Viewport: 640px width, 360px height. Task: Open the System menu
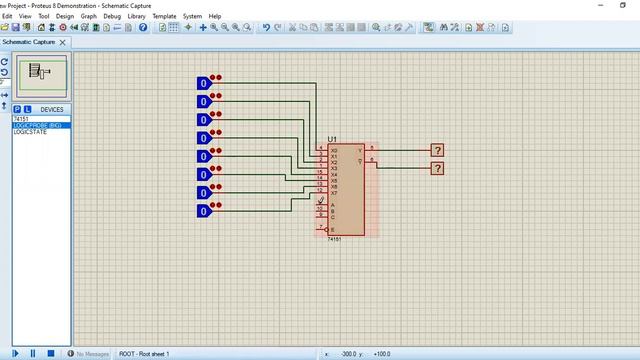pos(192,16)
